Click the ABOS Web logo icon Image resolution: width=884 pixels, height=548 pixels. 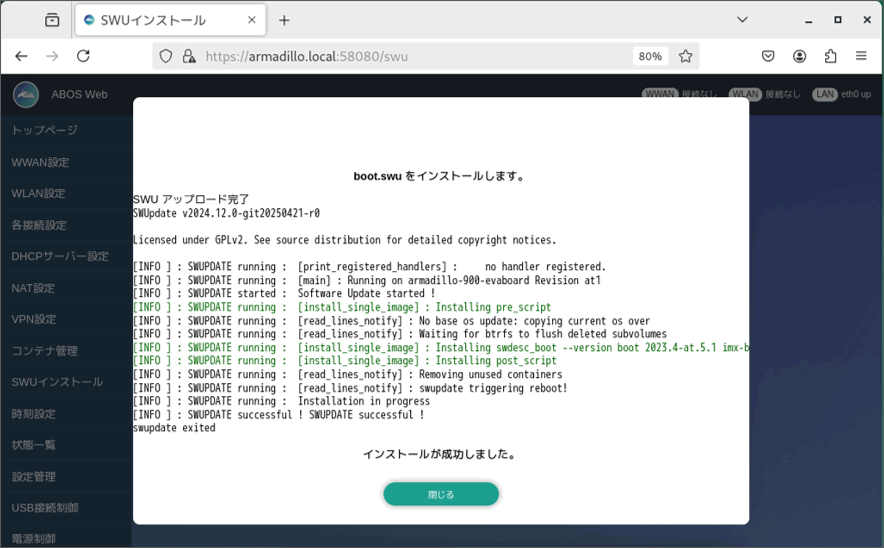(x=26, y=95)
